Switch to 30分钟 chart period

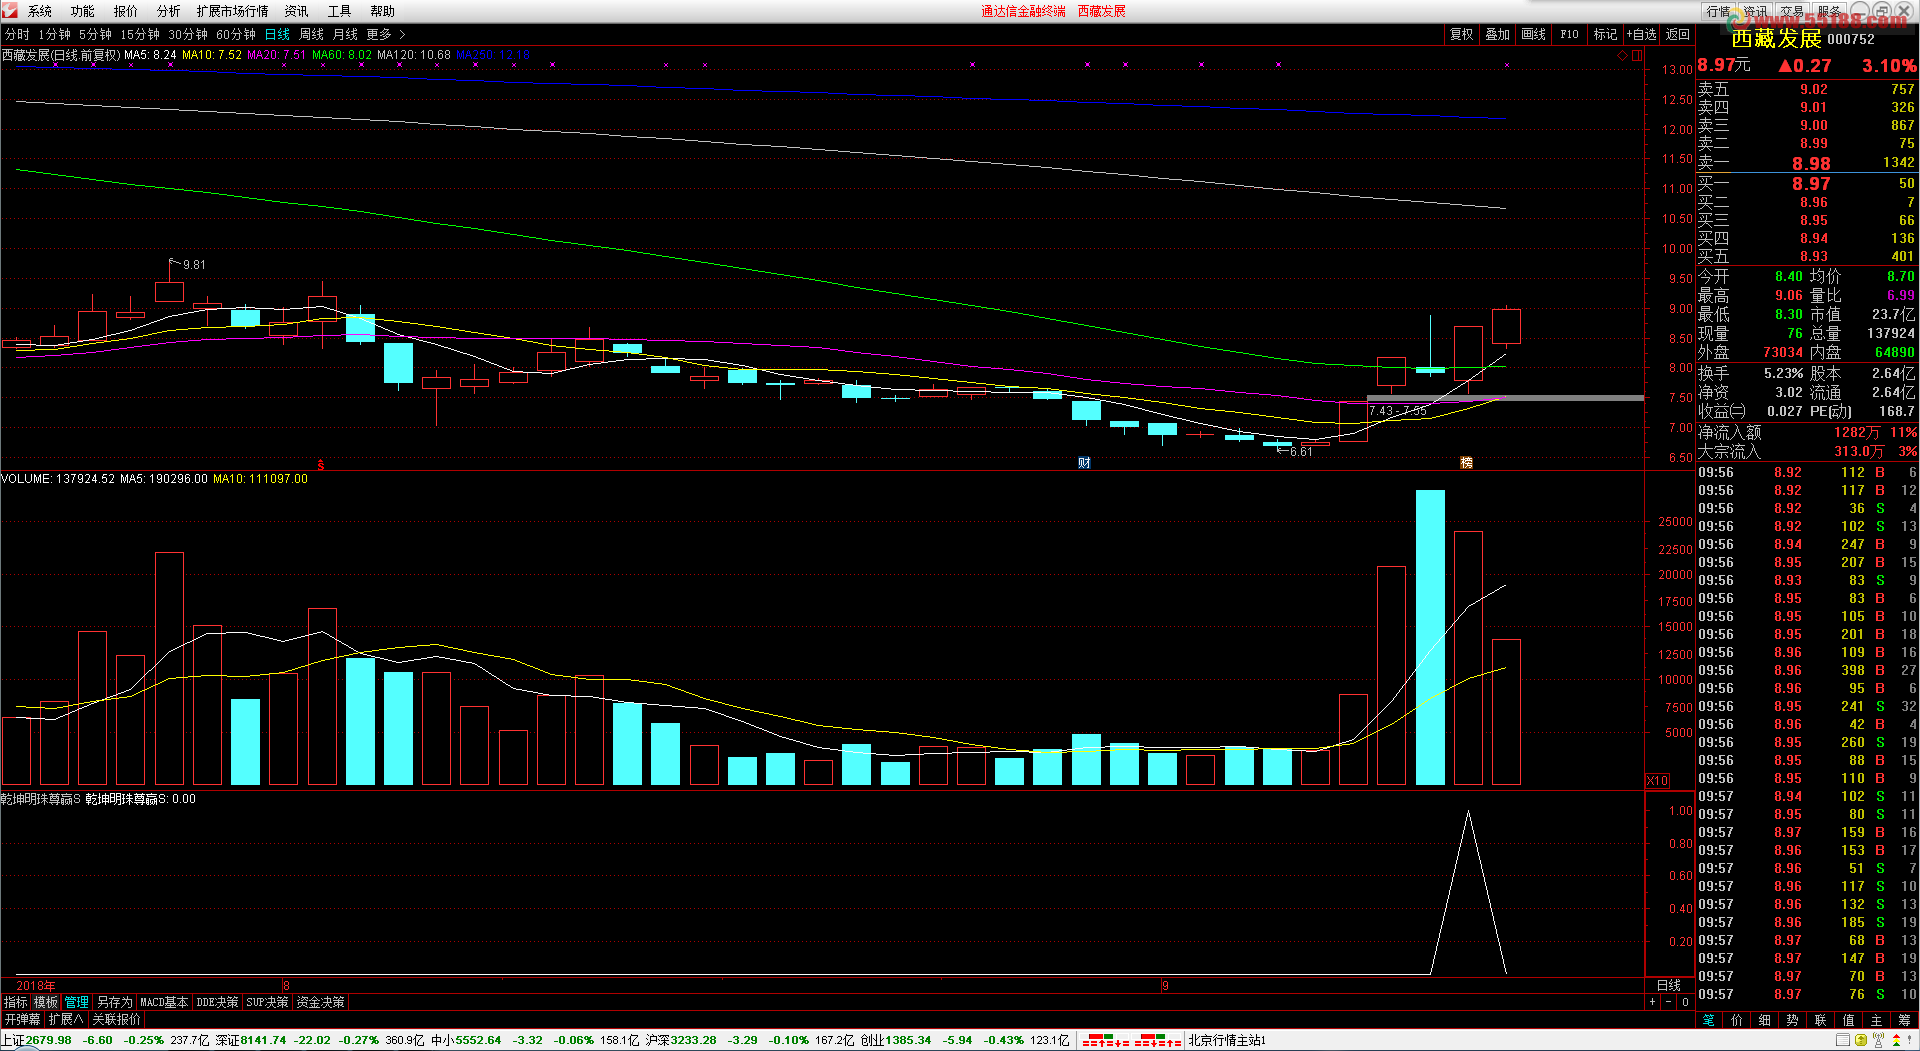click(x=187, y=34)
